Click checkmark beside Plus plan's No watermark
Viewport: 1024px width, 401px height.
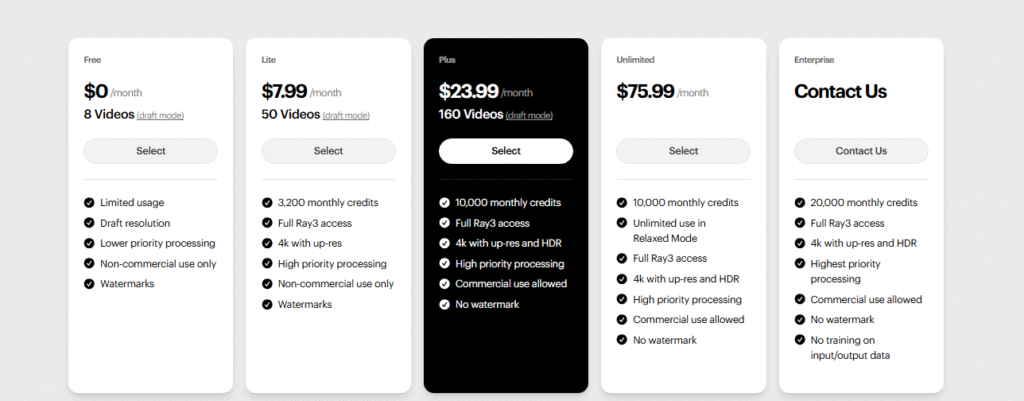point(445,304)
